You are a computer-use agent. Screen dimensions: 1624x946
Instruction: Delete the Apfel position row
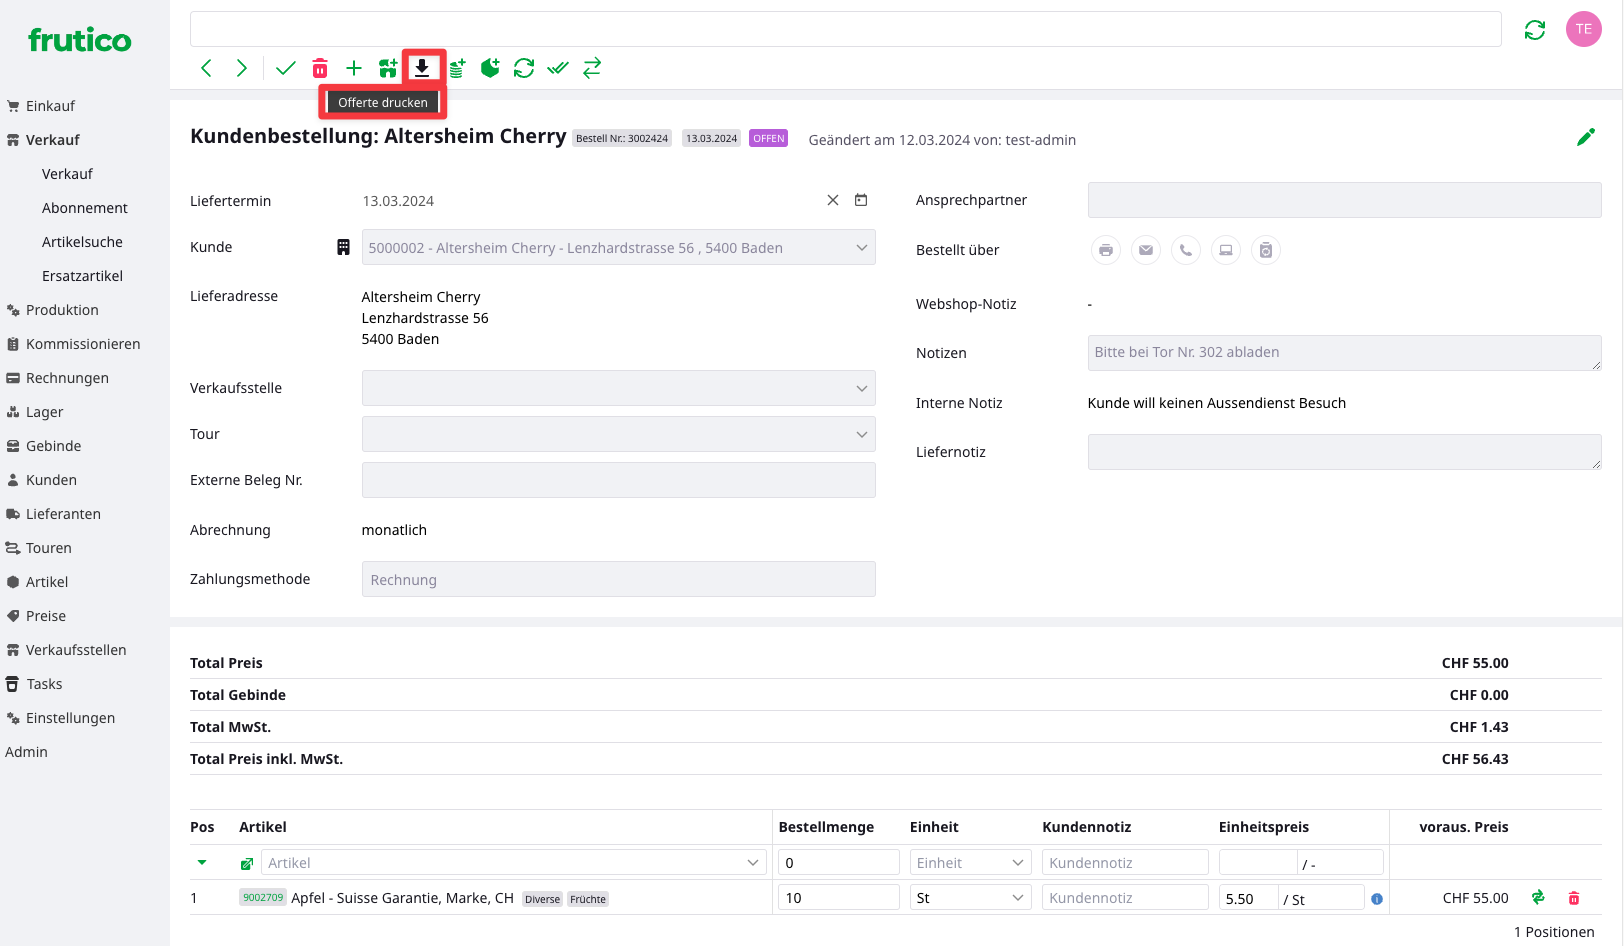pyautogui.click(x=1574, y=898)
